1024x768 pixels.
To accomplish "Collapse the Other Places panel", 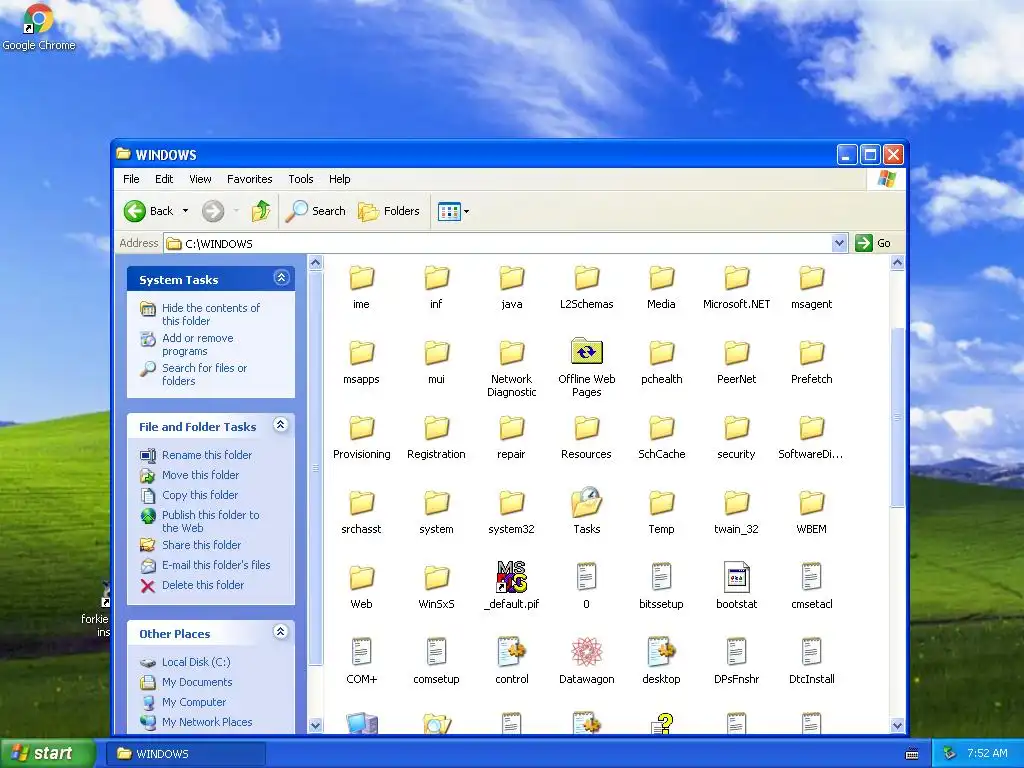I will point(281,632).
